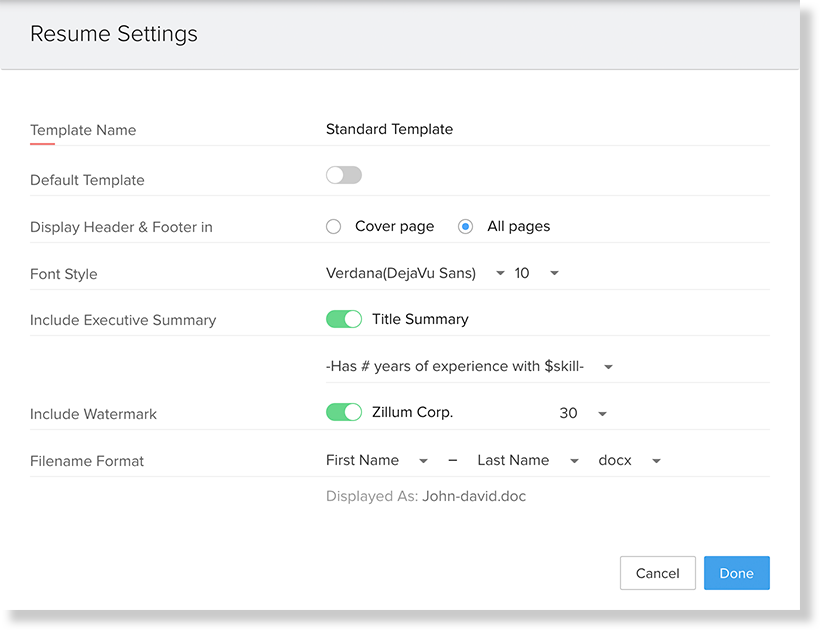Disable the Include Executive Summary toggle
This screenshot has height=630, width=820.
pos(343,320)
